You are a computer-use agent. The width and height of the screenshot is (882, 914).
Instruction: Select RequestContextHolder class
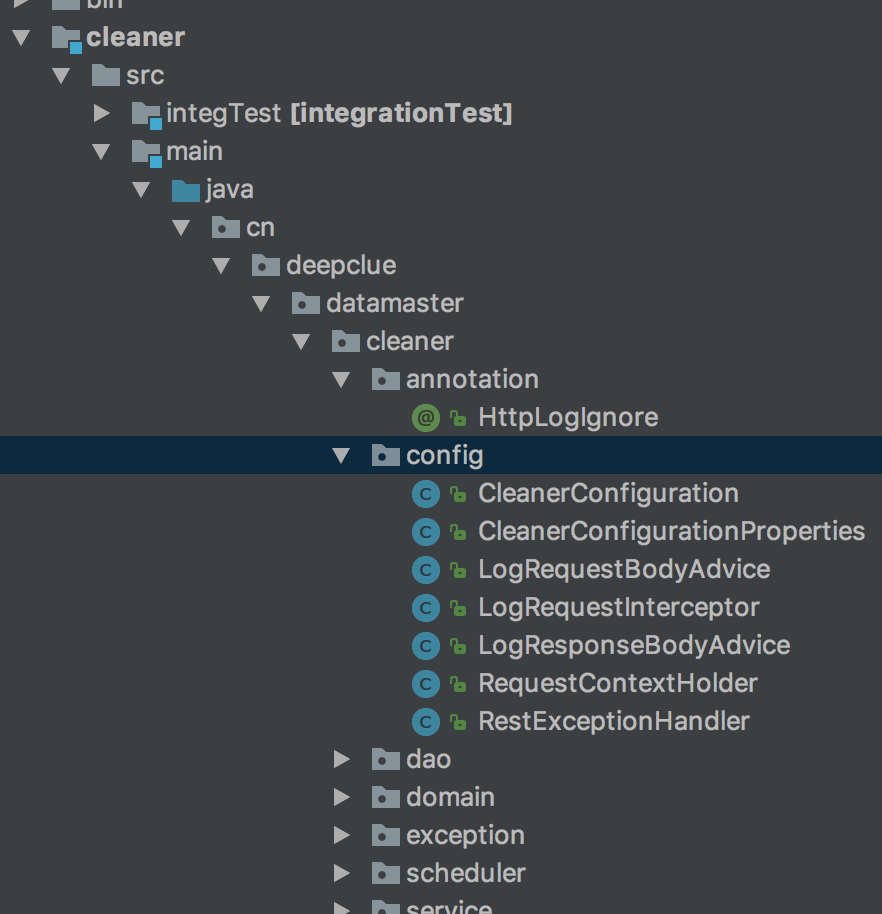click(x=618, y=683)
